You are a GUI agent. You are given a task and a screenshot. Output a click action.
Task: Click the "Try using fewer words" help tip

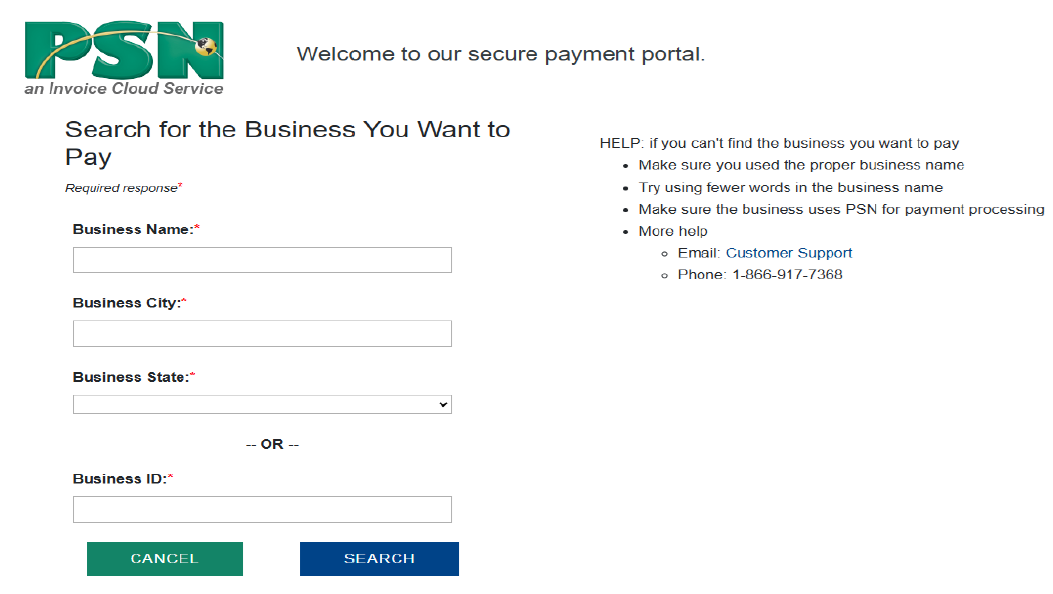790,187
